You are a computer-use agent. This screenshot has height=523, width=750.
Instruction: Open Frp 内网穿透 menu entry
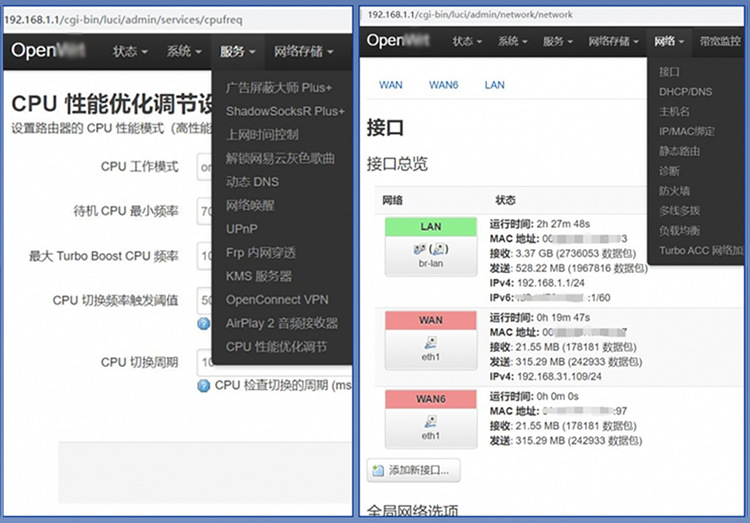pyautogui.click(x=261, y=253)
